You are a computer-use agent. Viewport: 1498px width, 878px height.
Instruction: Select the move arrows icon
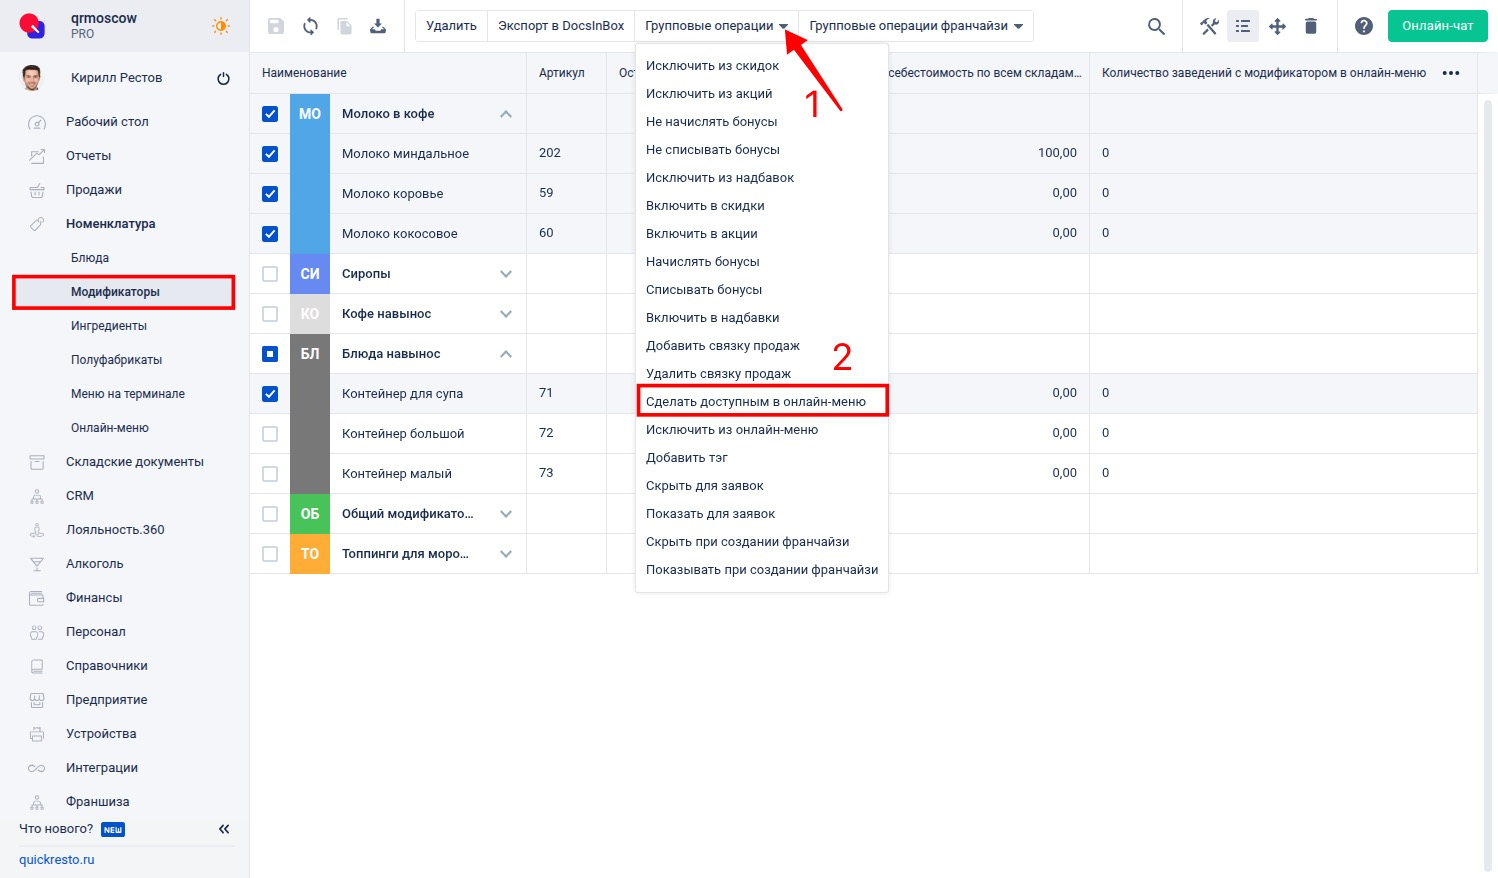(x=1277, y=27)
